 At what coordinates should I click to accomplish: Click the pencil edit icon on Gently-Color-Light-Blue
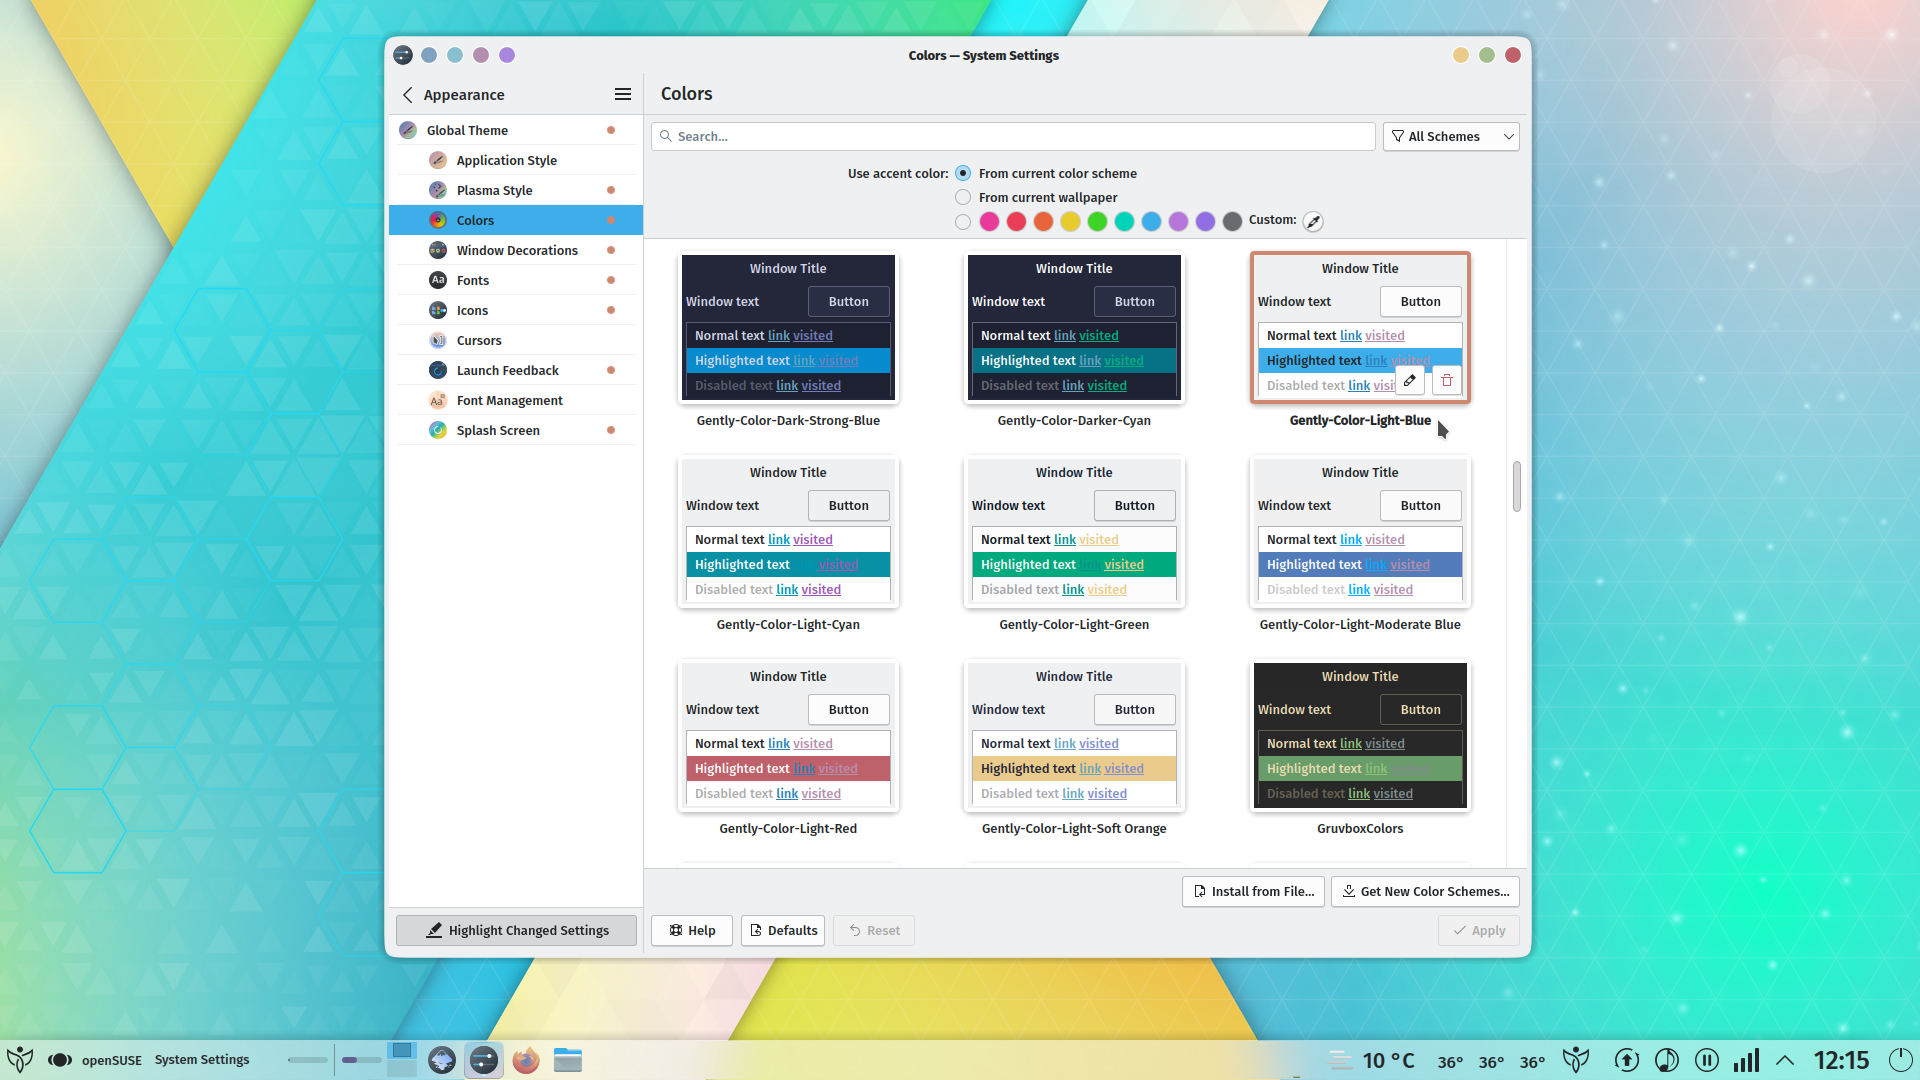(x=1409, y=380)
